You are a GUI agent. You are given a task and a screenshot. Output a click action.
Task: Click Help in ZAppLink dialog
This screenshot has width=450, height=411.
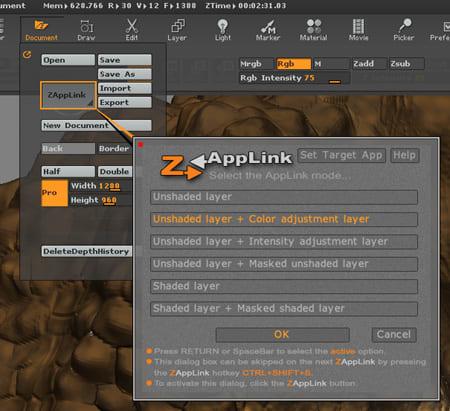pos(405,155)
